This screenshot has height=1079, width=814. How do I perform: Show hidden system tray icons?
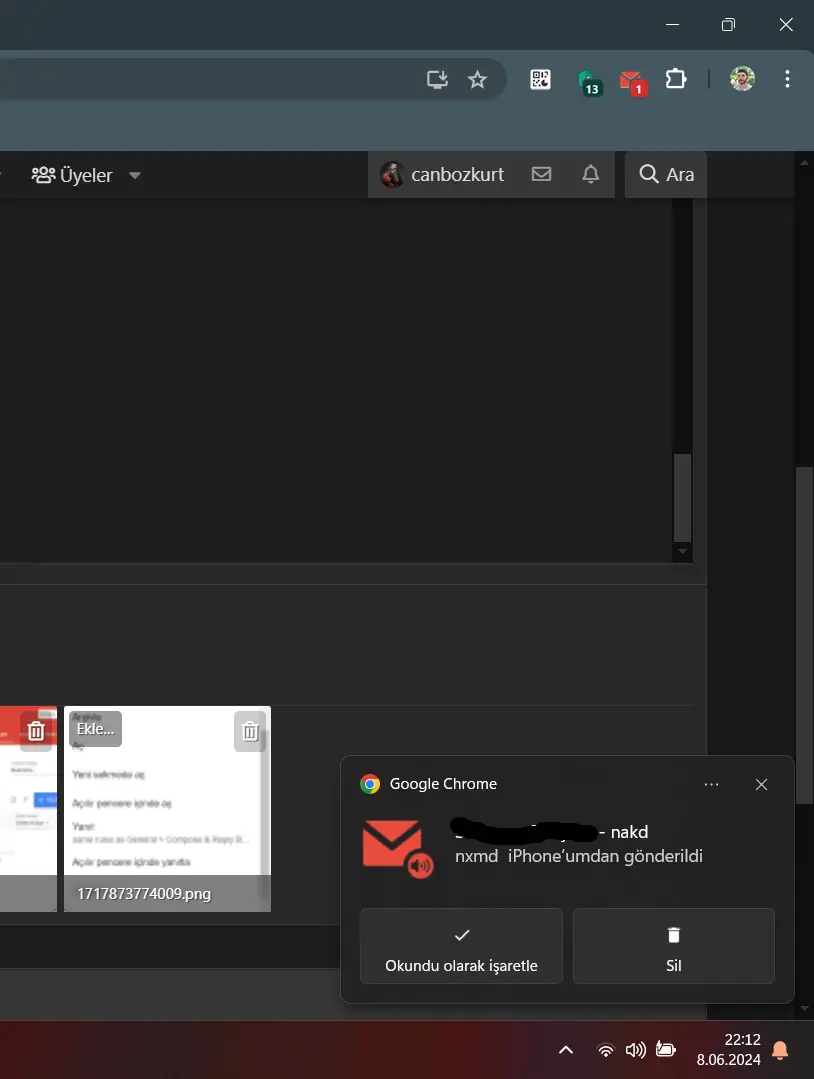point(566,1049)
